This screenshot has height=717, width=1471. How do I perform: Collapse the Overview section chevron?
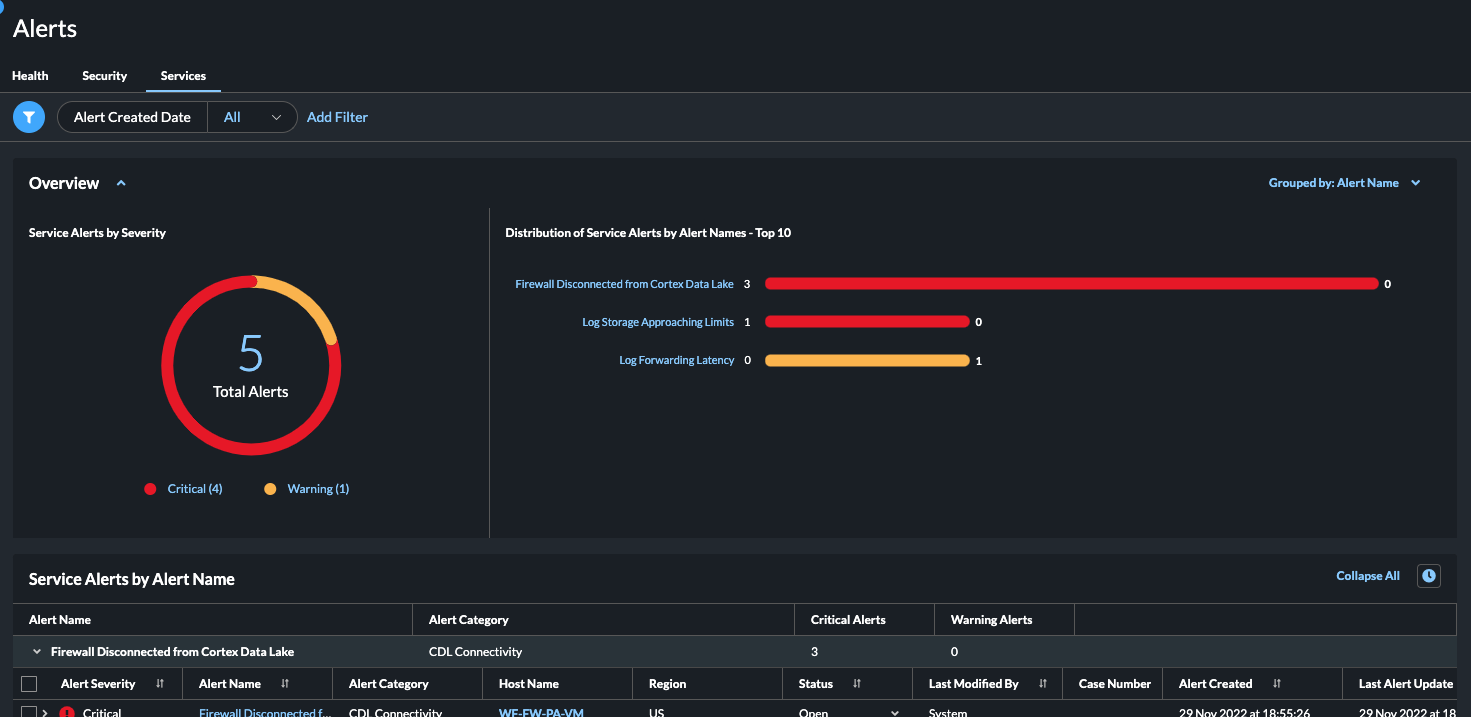point(121,183)
